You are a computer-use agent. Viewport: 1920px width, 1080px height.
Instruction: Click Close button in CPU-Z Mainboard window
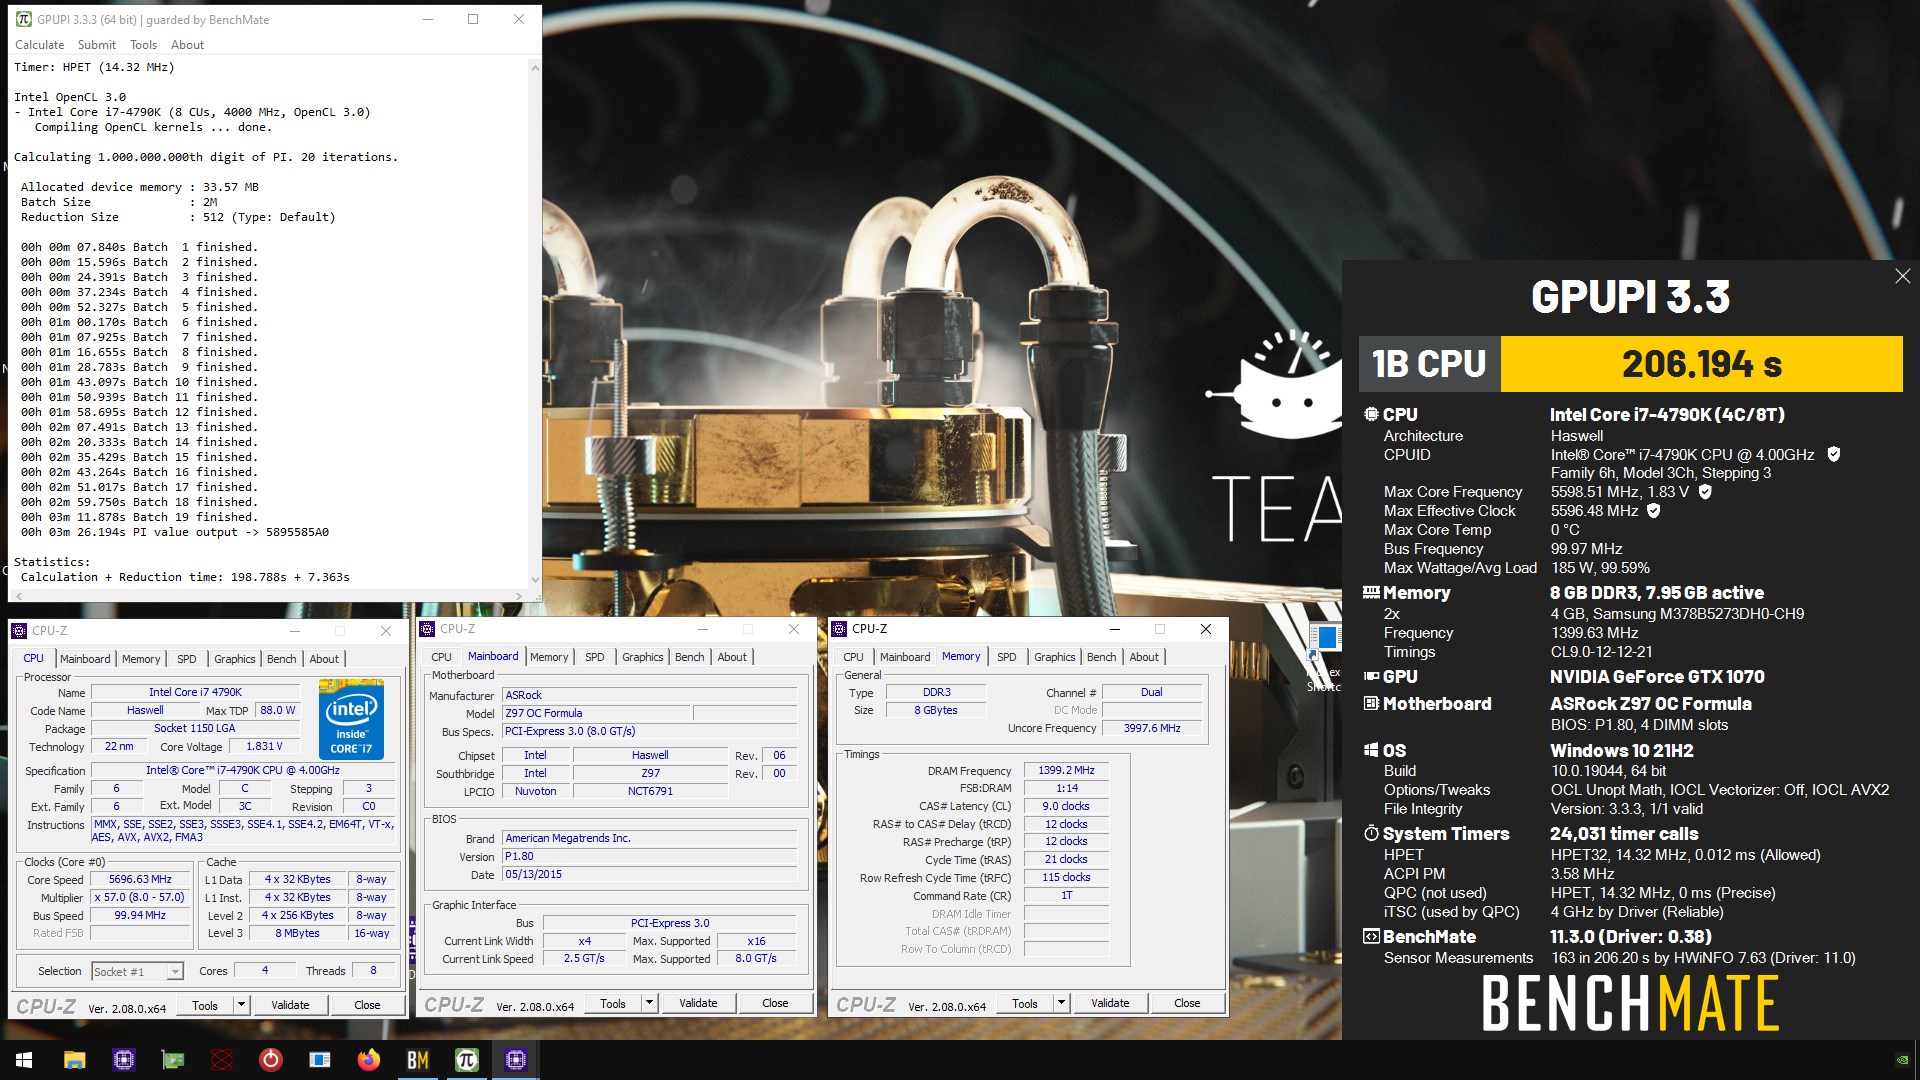[775, 1003]
